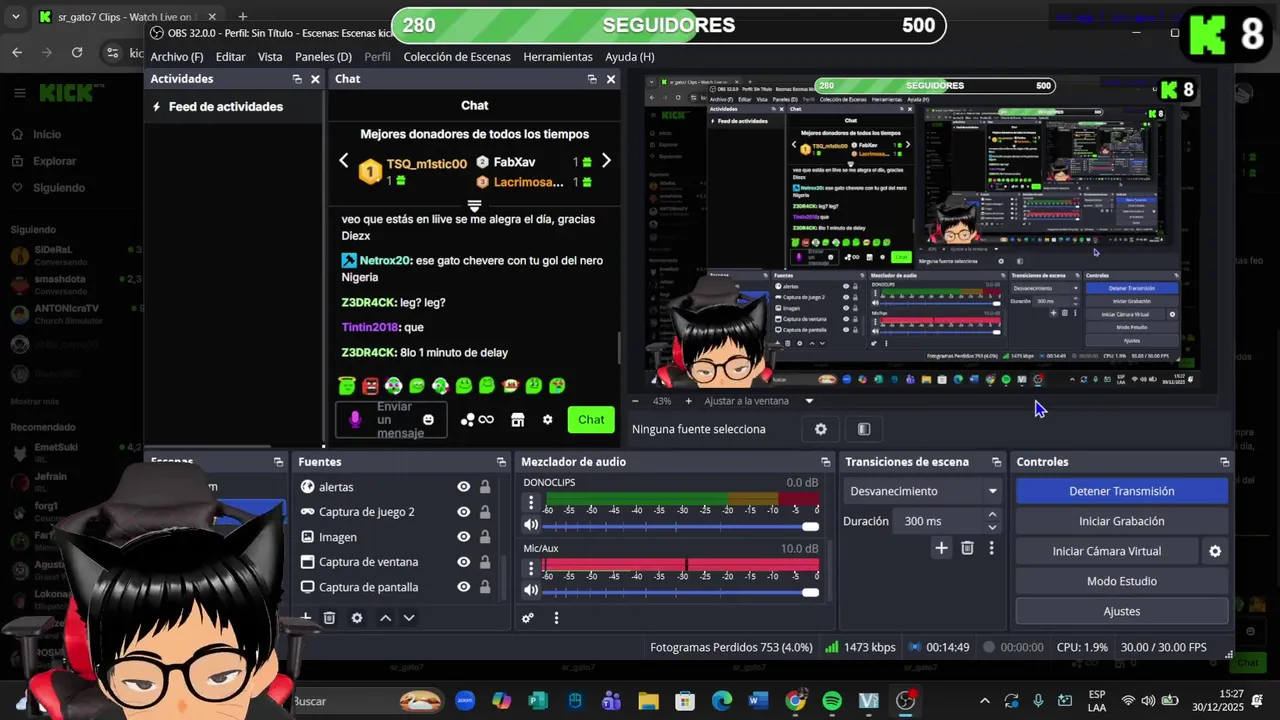Show next top donors with right arrow
The image size is (1280, 720).
click(605, 160)
